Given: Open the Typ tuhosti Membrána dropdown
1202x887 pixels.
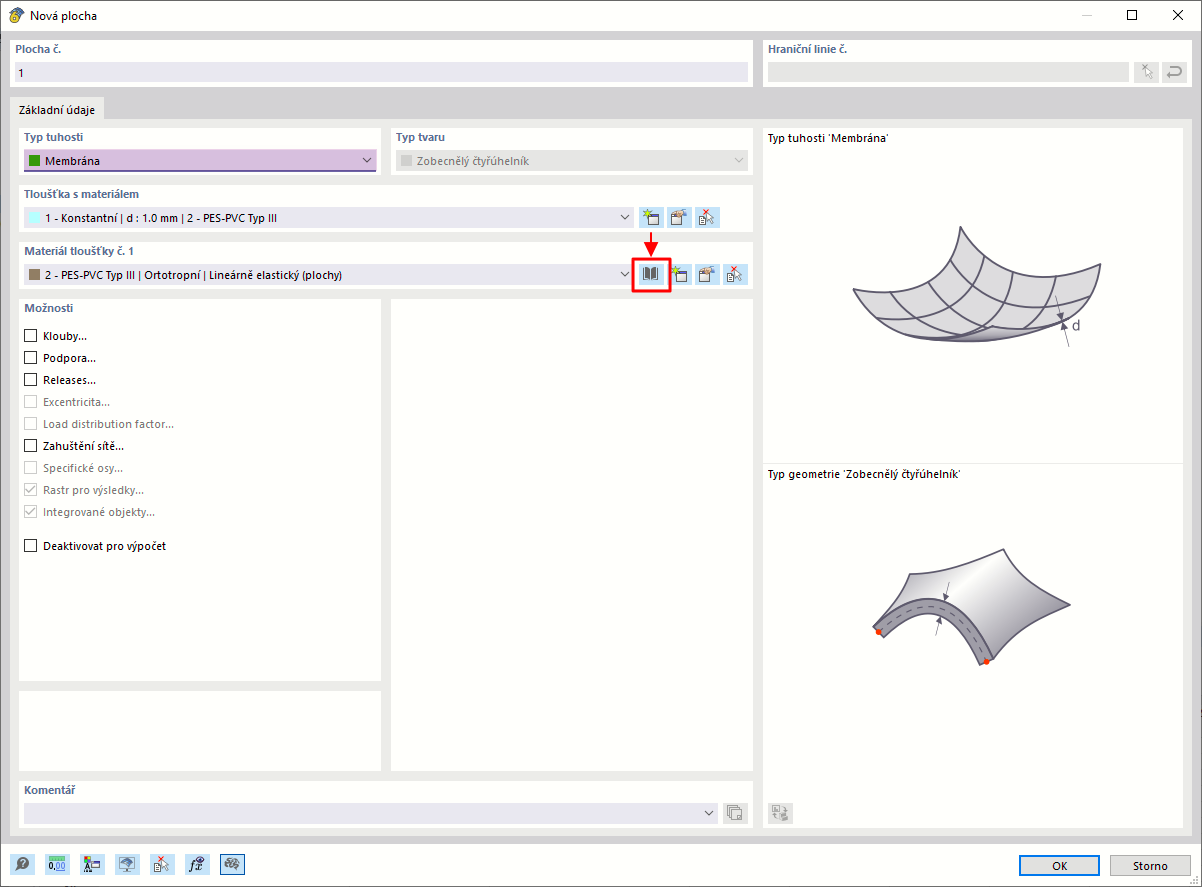Looking at the screenshot, I should coord(199,161).
